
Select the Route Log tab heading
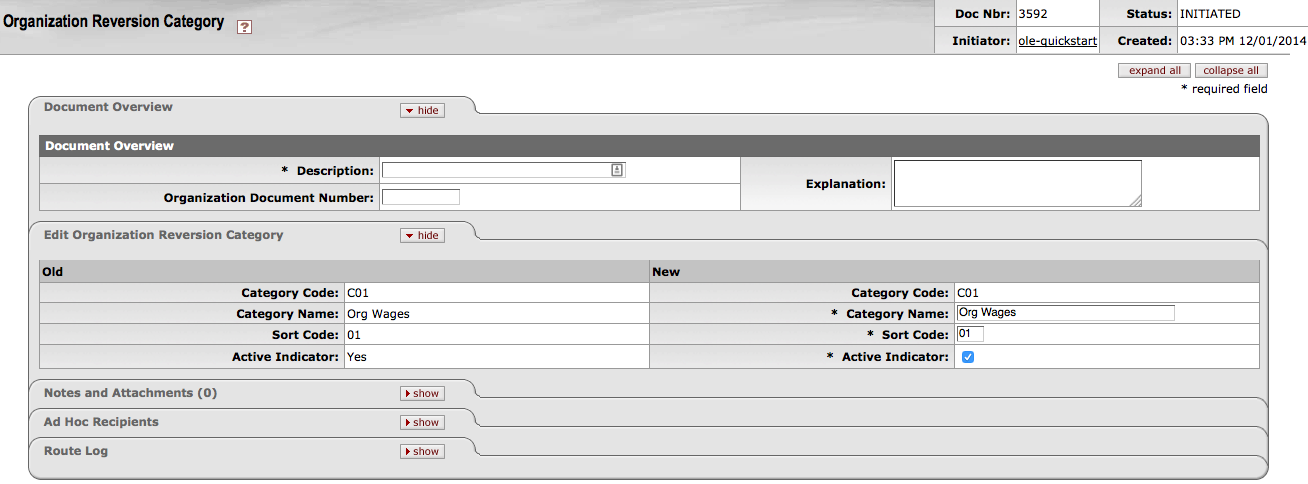76,451
